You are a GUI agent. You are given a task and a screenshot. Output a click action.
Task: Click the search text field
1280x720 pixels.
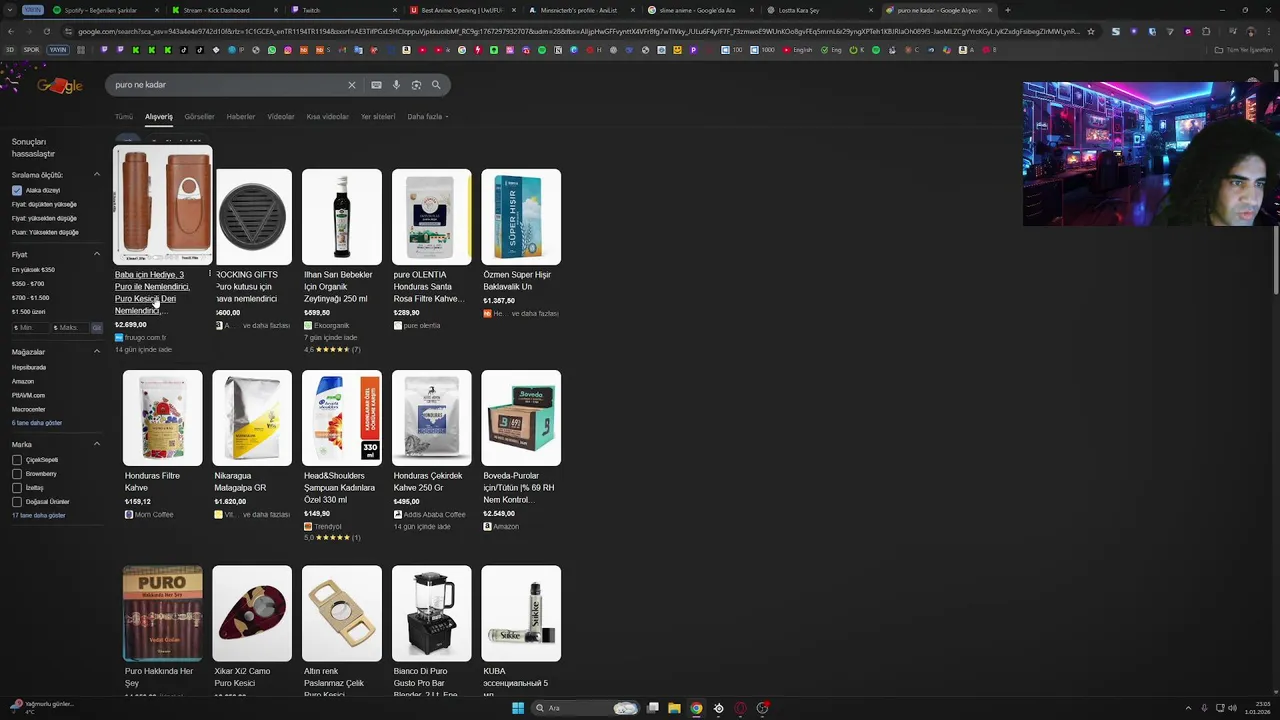(225, 85)
